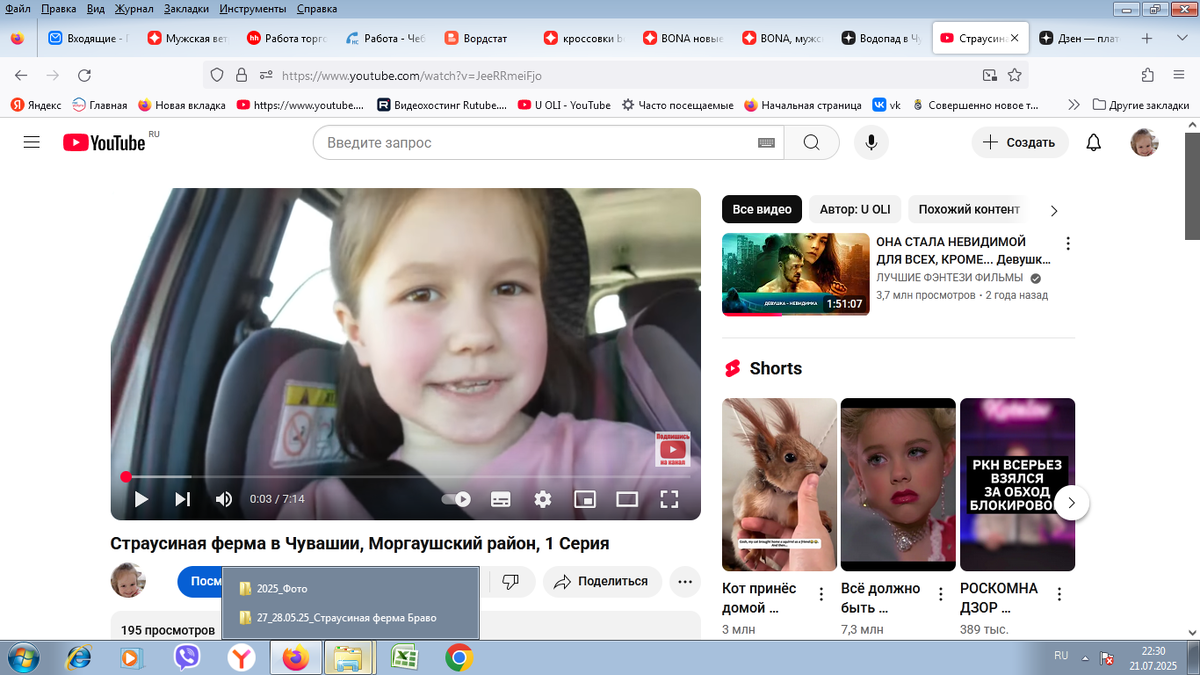Open the U OLI - YouTube bookmark

564,105
